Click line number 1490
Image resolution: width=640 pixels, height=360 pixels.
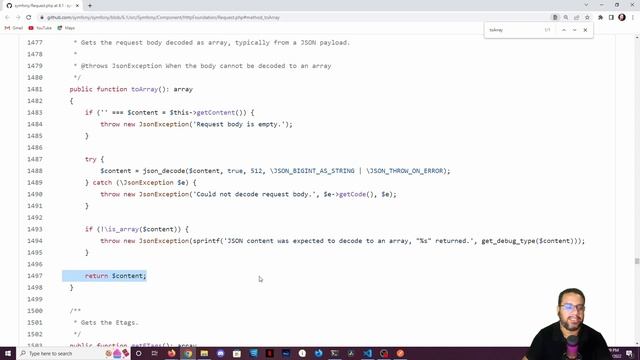tap(35, 194)
